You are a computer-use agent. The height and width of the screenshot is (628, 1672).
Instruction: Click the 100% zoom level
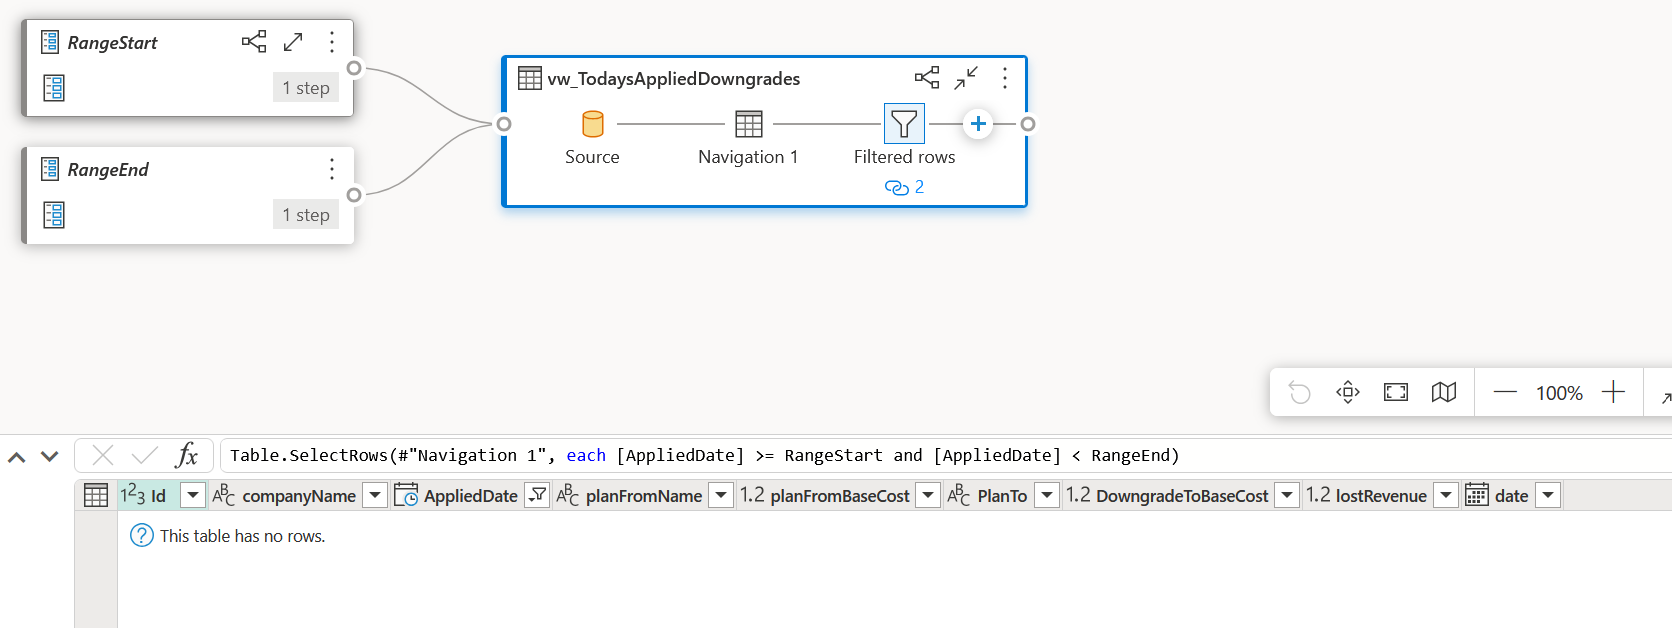(1559, 393)
